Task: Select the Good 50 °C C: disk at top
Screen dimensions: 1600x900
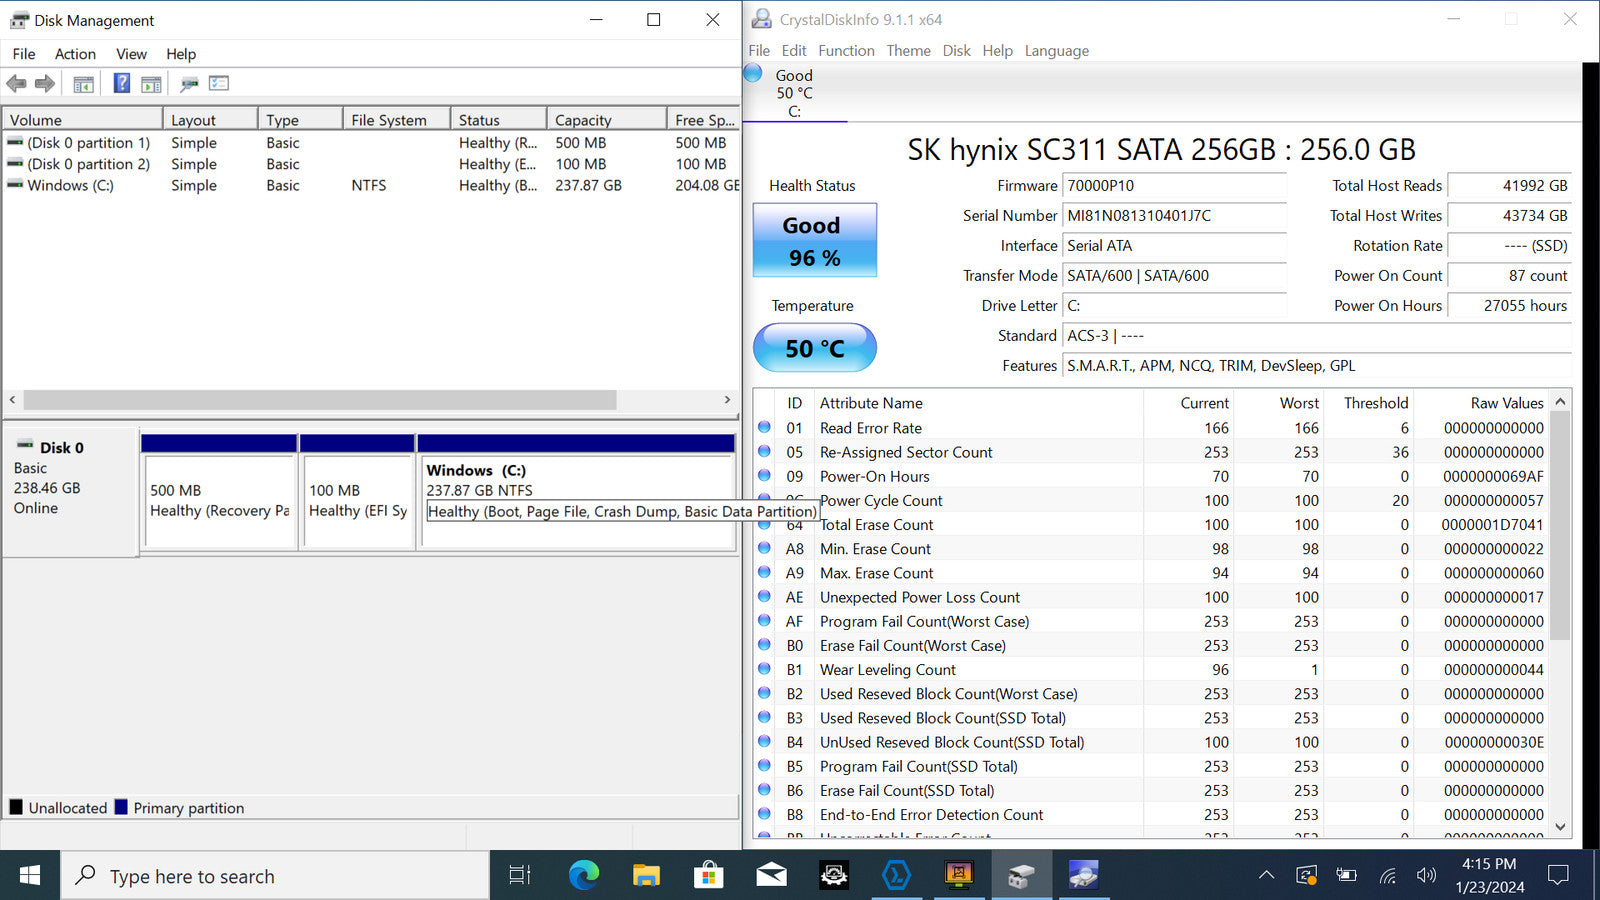Action: [x=795, y=93]
